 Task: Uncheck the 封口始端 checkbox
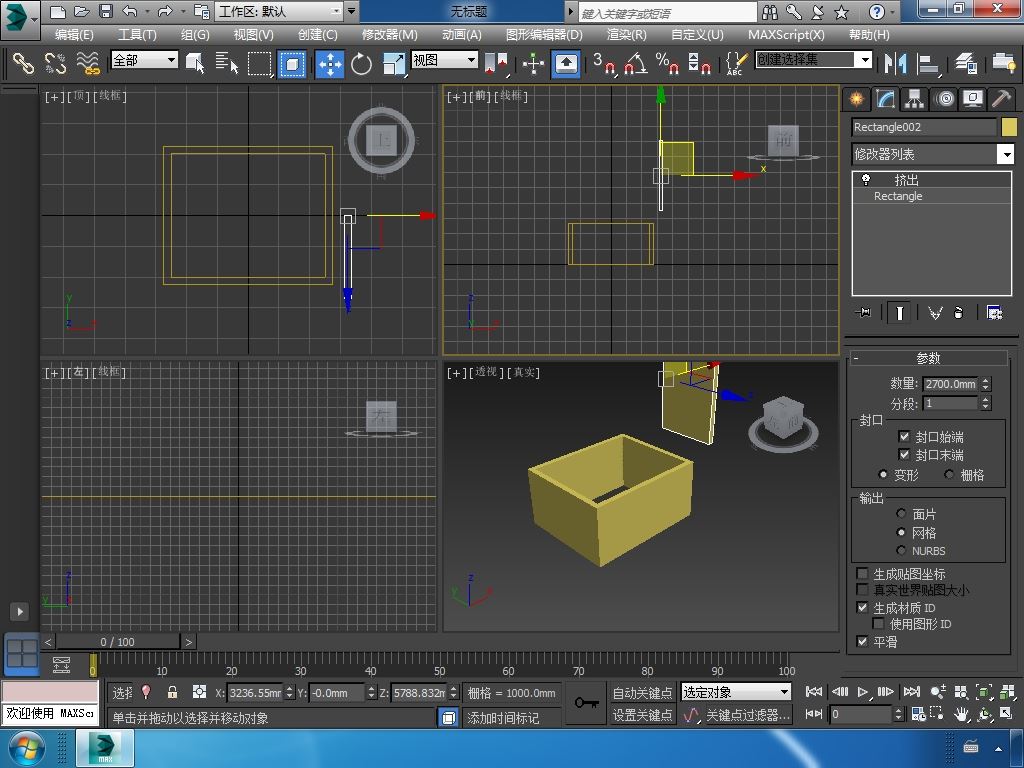pos(904,437)
